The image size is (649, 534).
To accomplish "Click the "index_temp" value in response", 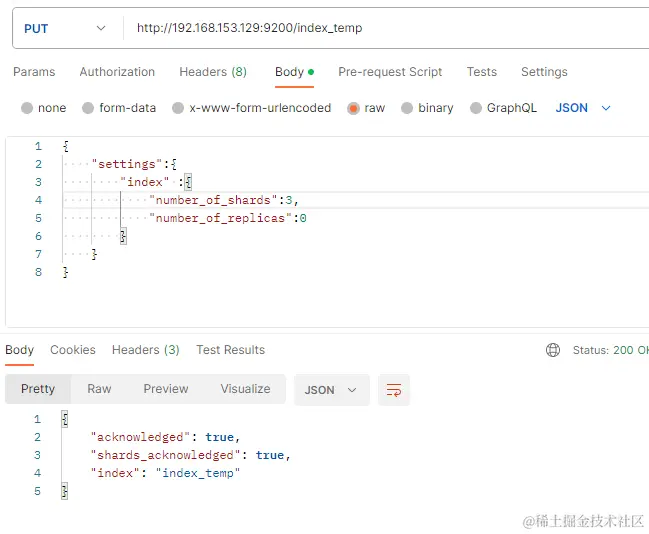I will point(198,473).
